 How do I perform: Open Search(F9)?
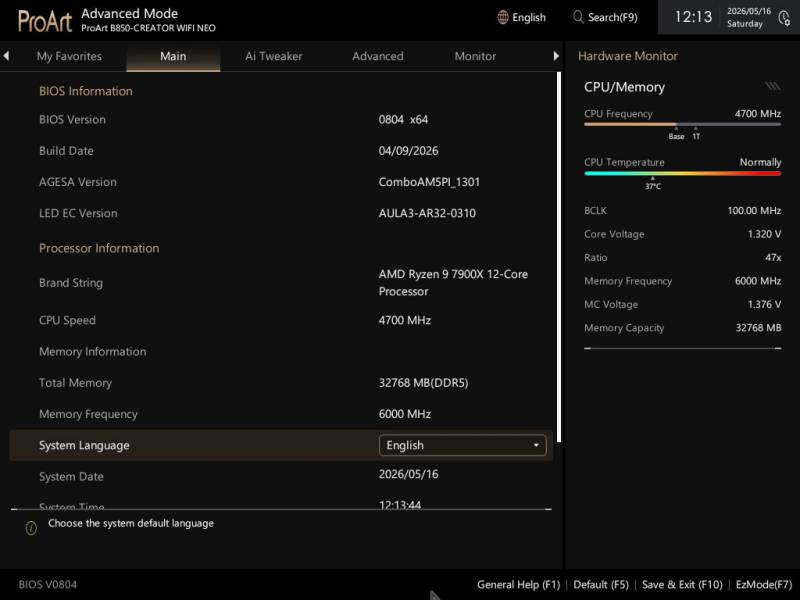pyautogui.click(x=605, y=17)
